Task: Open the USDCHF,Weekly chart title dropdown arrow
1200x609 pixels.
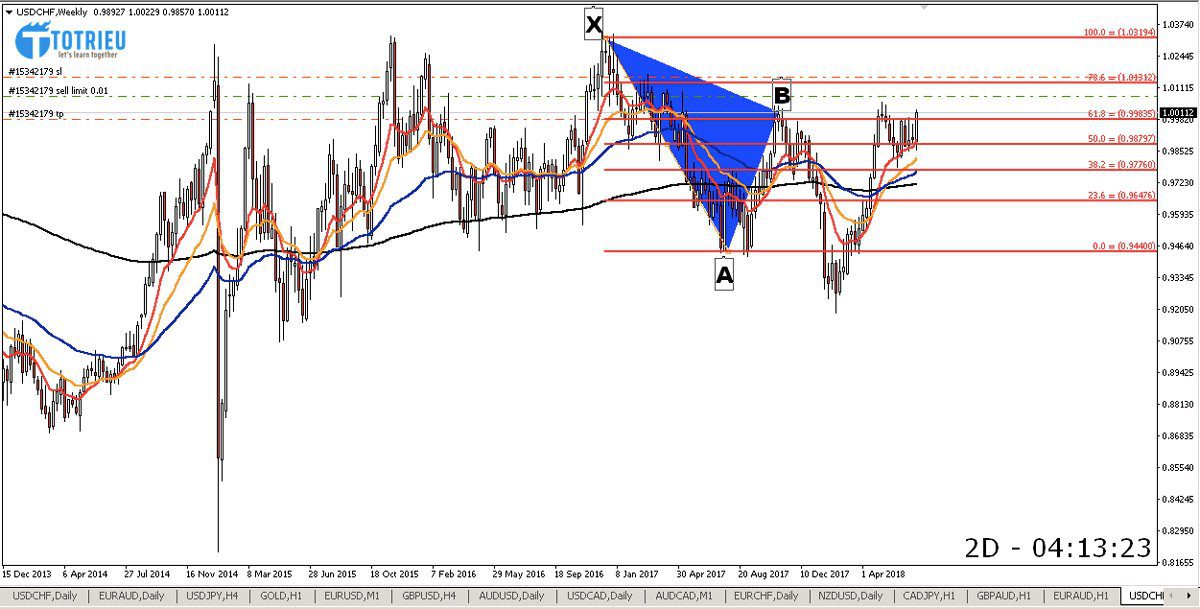Action: (x=9, y=11)
